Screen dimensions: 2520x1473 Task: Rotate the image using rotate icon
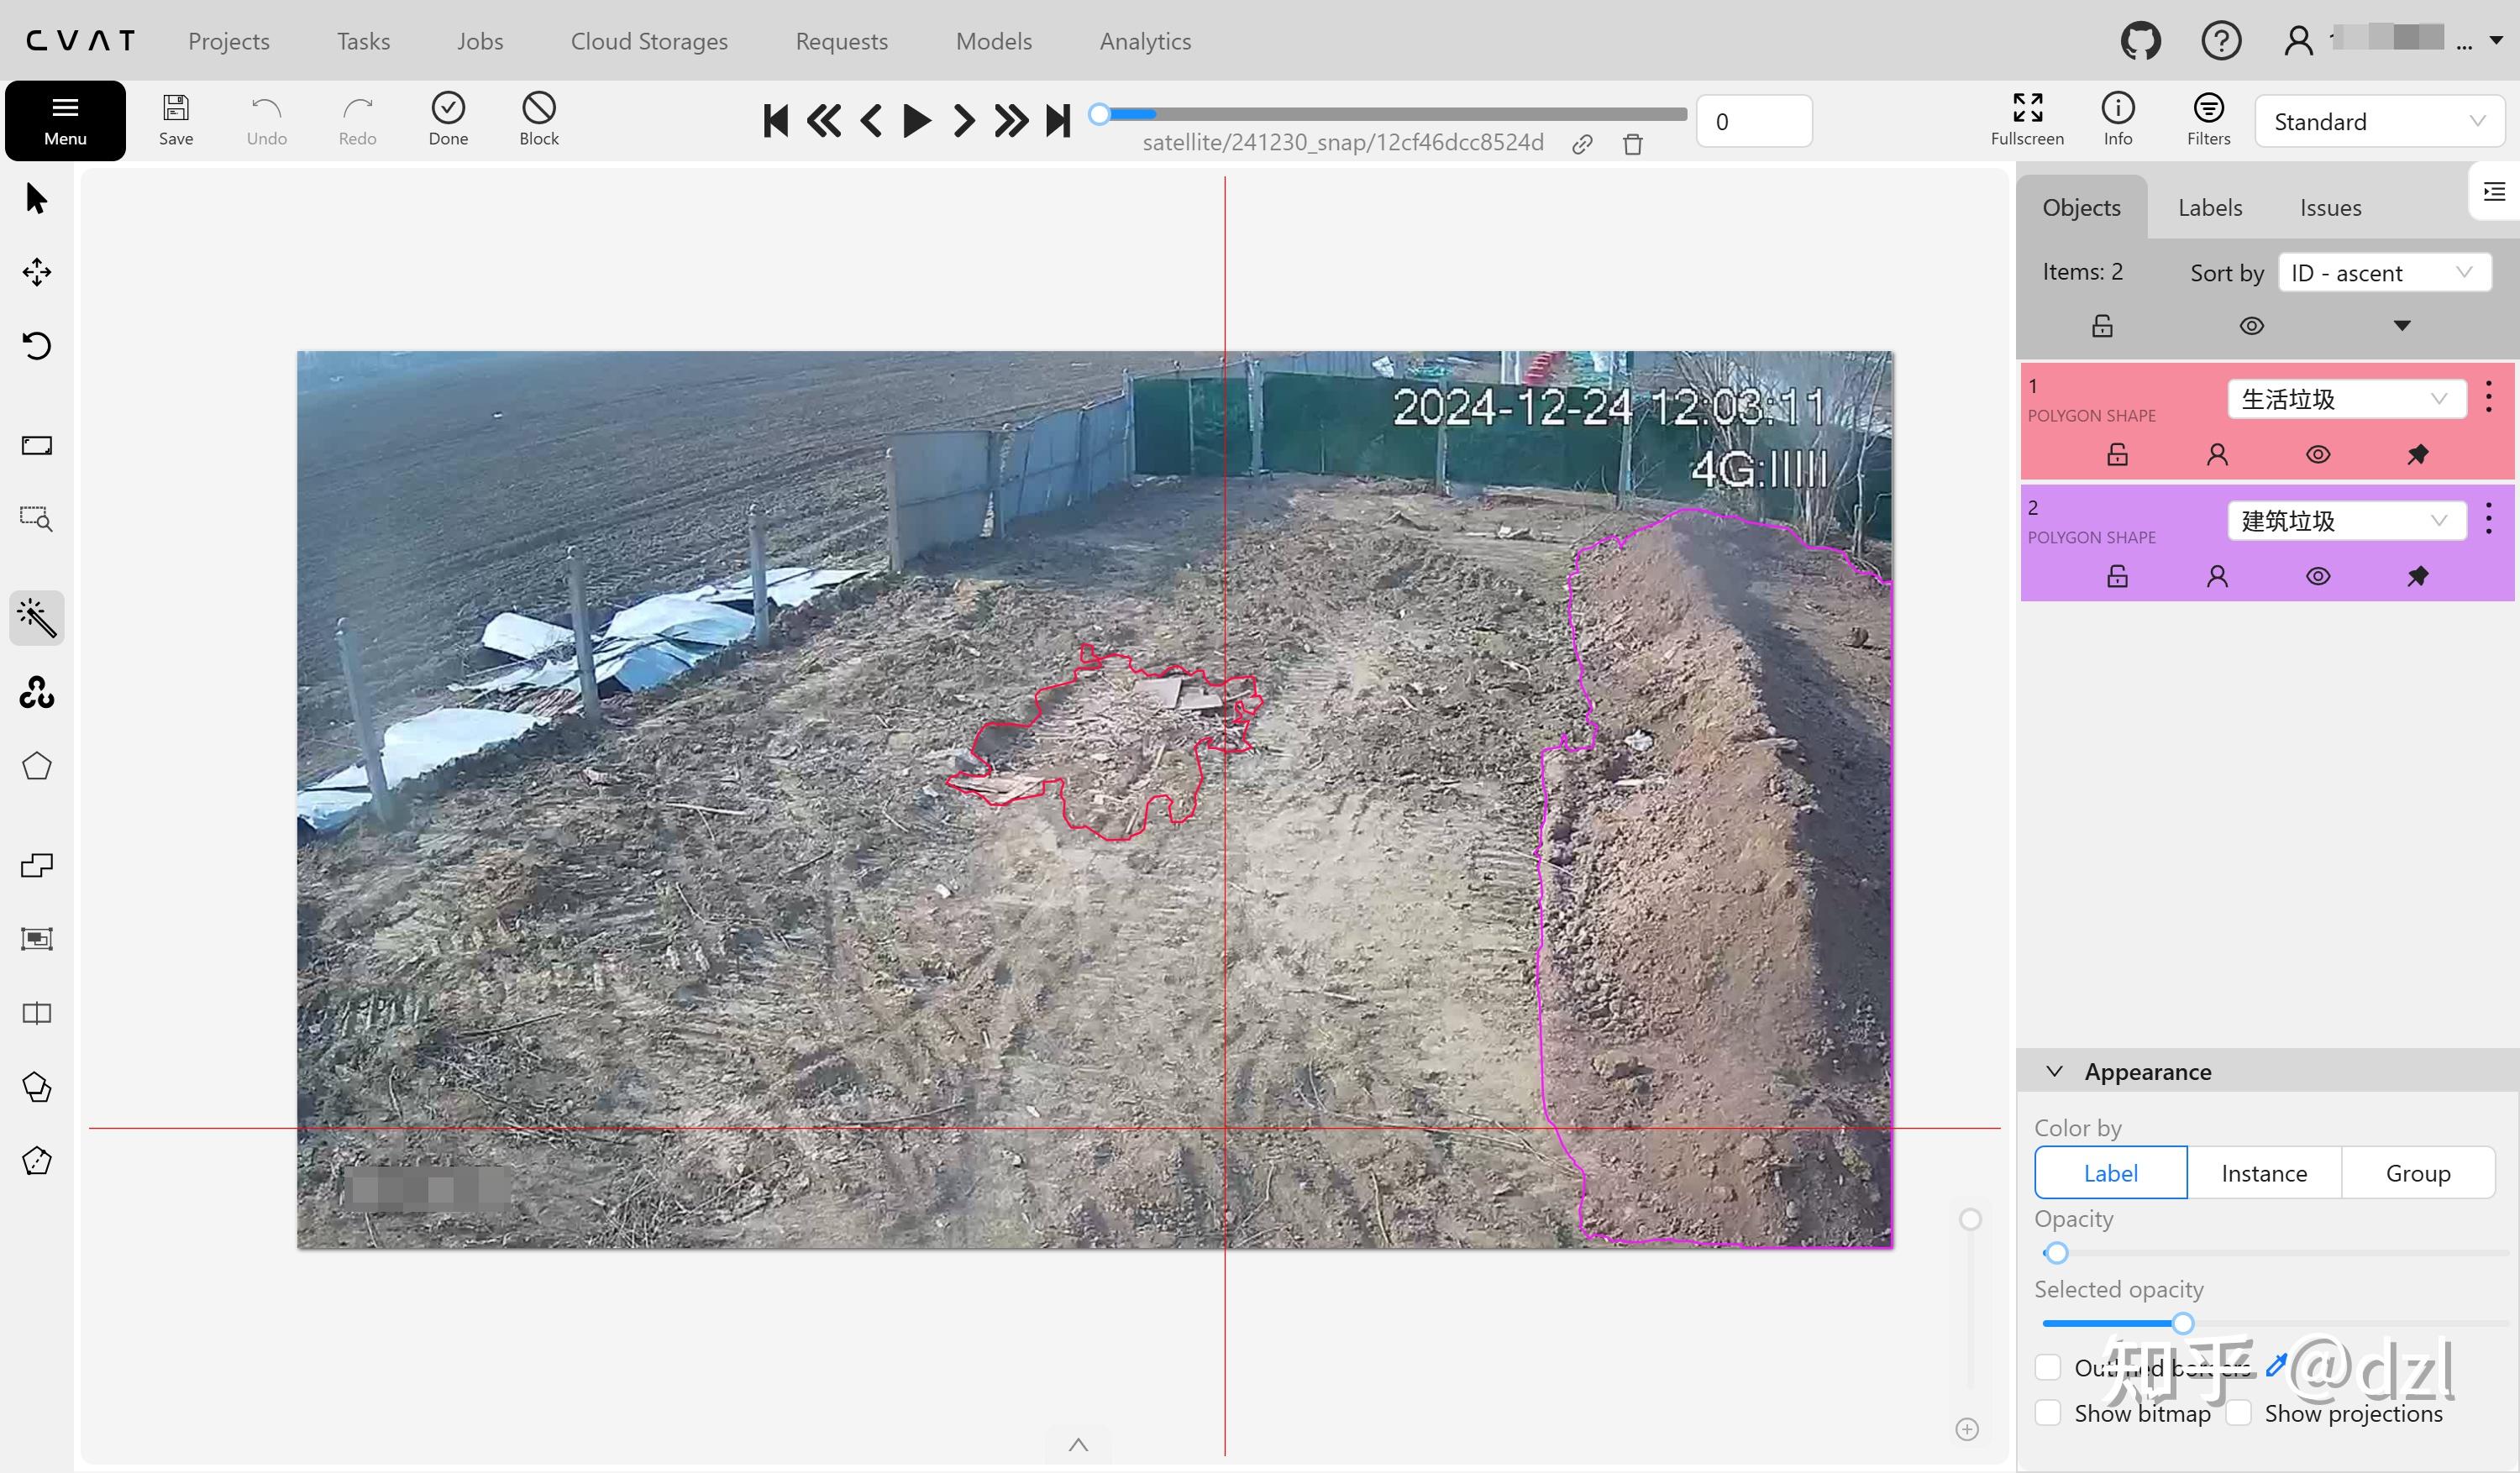tap(37, 346)
